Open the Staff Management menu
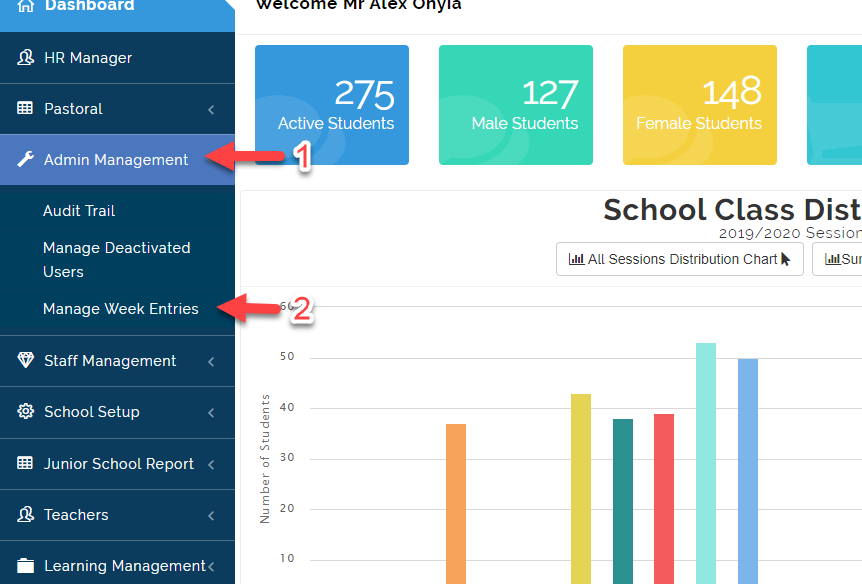This screenshot has width=862, height=584. (x=117, y=361)
